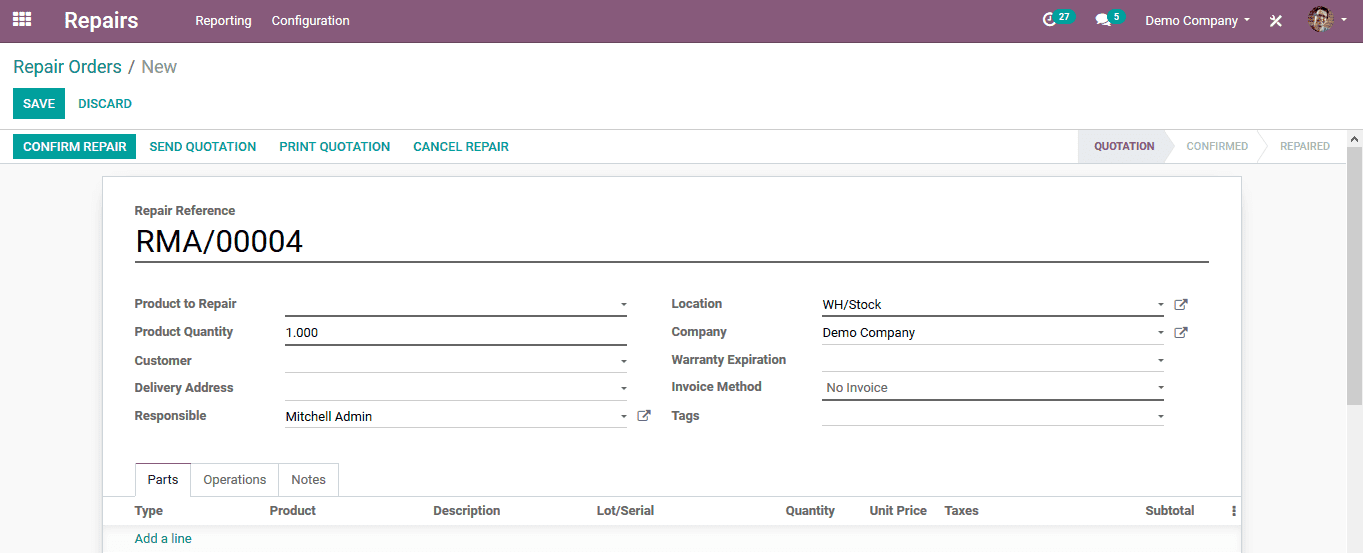The image size is (1363, 553).
Task: Open the Reporting menu
Action: click(x=223, y=20)
